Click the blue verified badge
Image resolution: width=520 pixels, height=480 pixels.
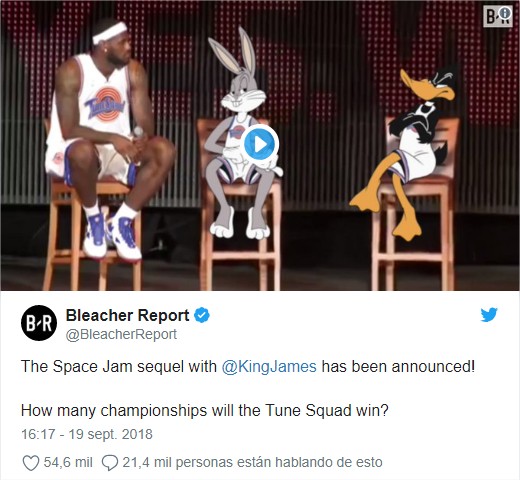click(x=202, y=315)
